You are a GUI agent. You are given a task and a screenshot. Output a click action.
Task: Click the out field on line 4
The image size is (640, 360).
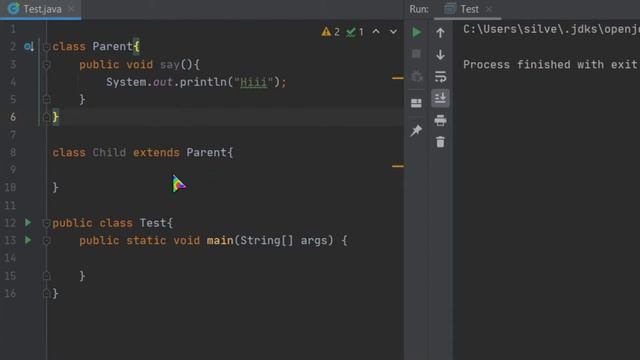pos(162,82)
